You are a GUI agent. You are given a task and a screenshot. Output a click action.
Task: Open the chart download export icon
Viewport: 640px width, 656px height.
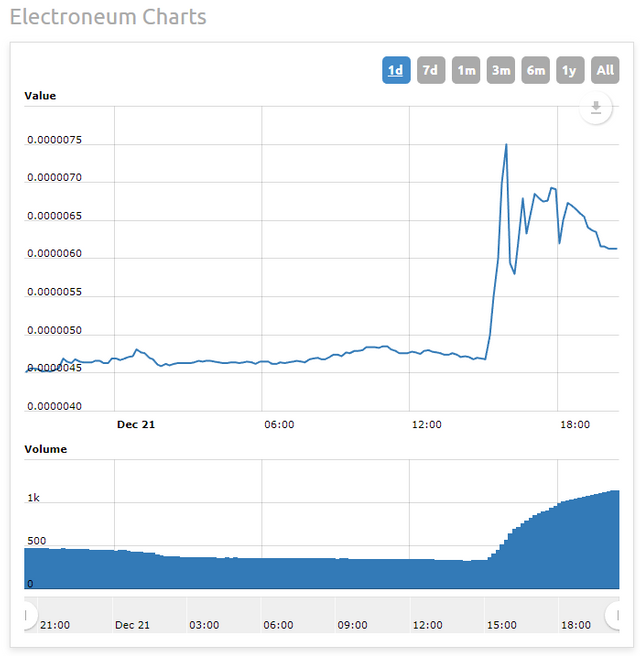[x=596, y=108]
